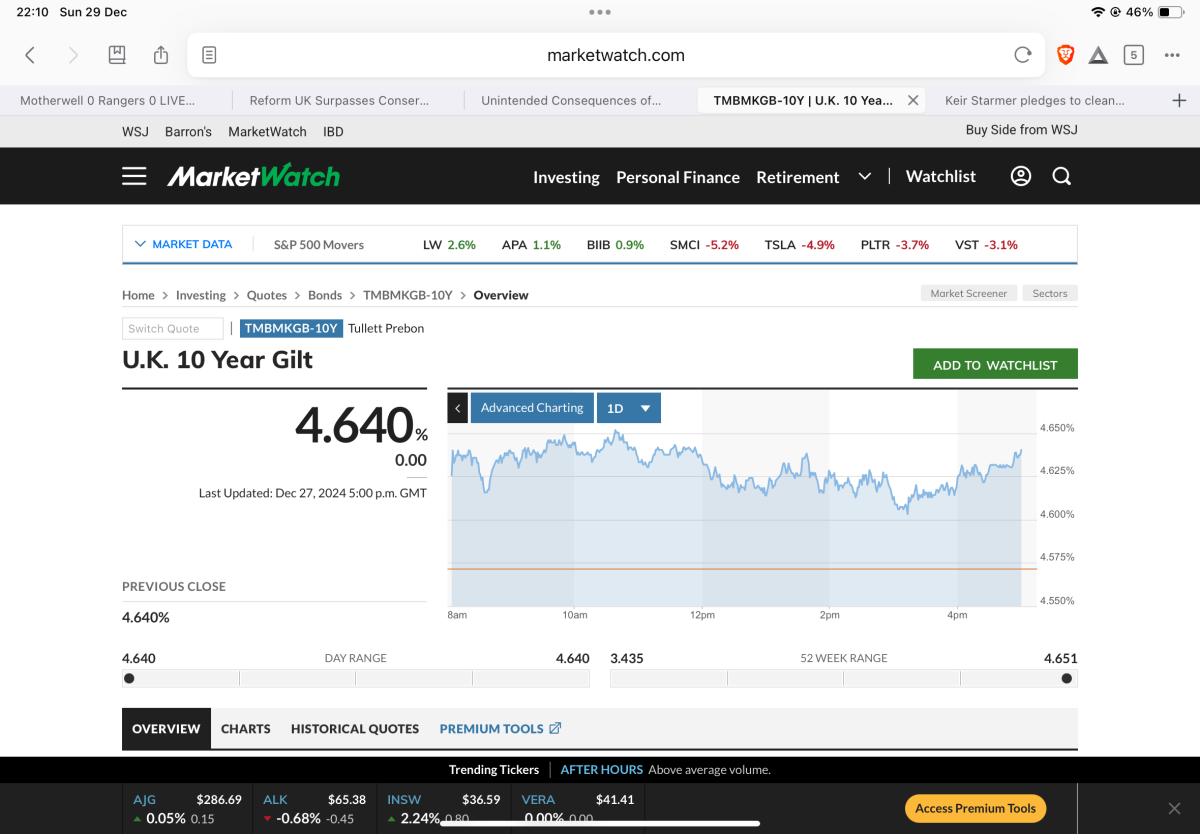Show open tabs count button
The width and height of the screenshot is (1200, 834).
tap(1133, 55)
